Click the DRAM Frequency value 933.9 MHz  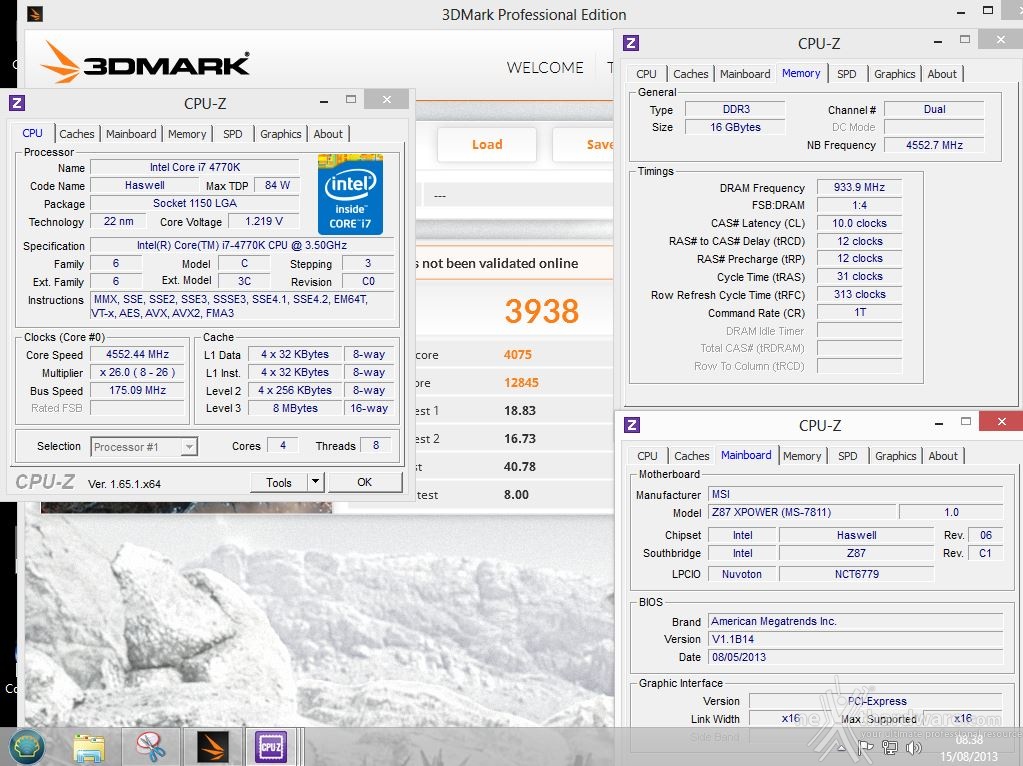click(x=859, y=187)
